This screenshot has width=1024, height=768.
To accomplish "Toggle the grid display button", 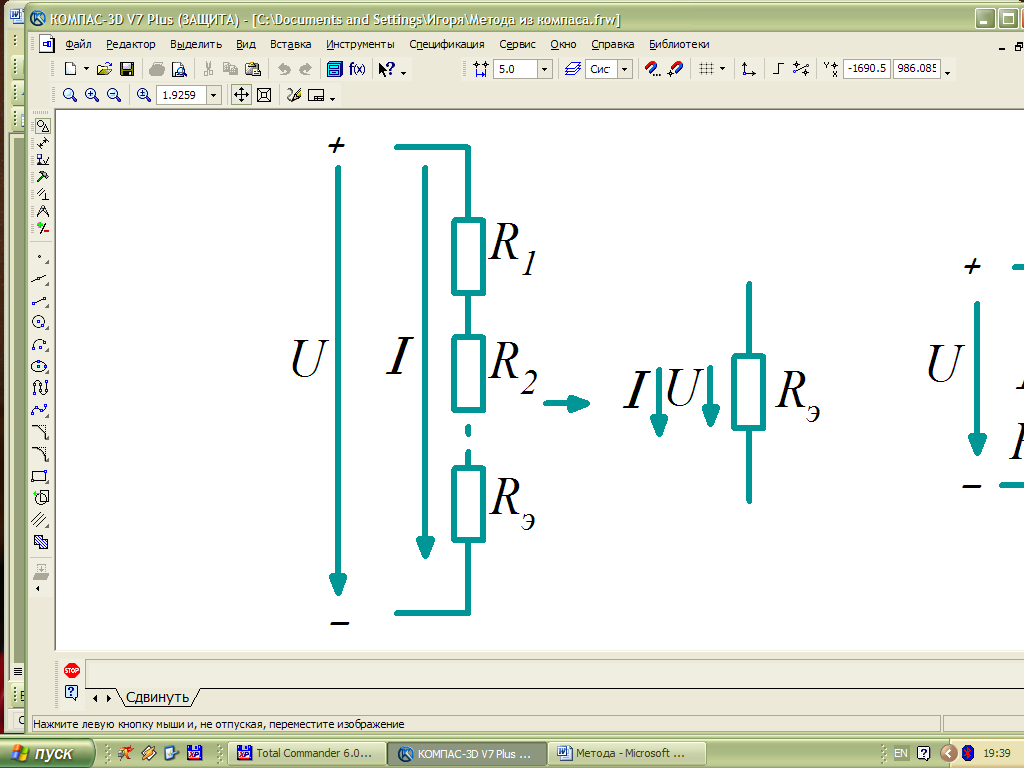I will (706, 69).
